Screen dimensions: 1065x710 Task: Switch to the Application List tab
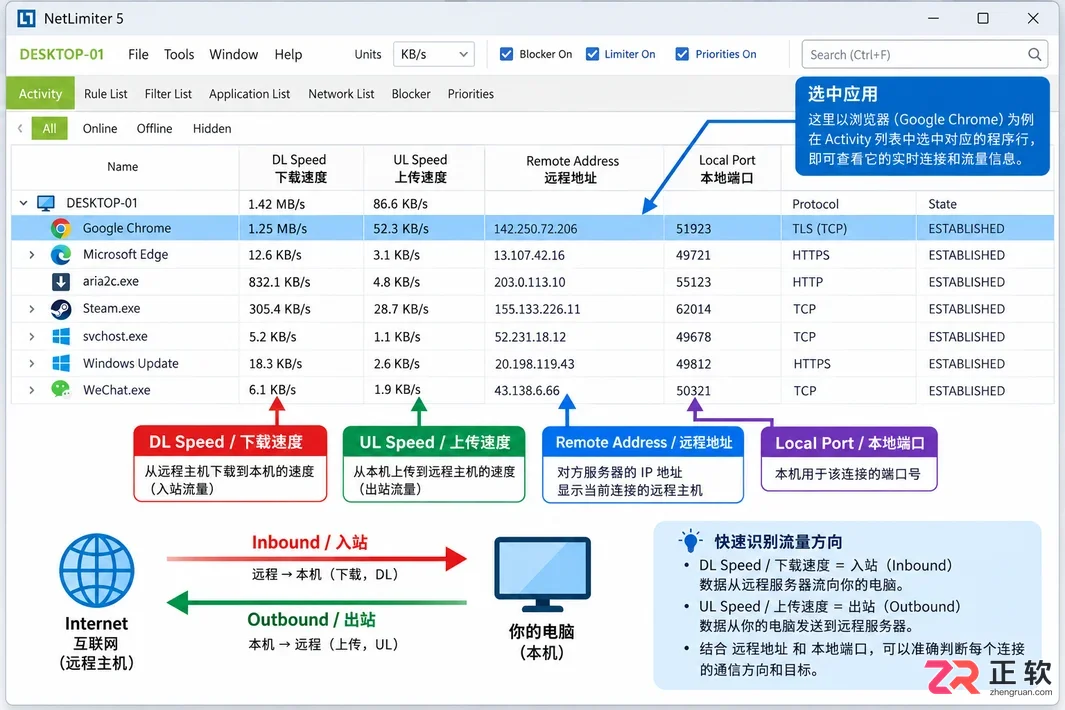pos(249,94)
